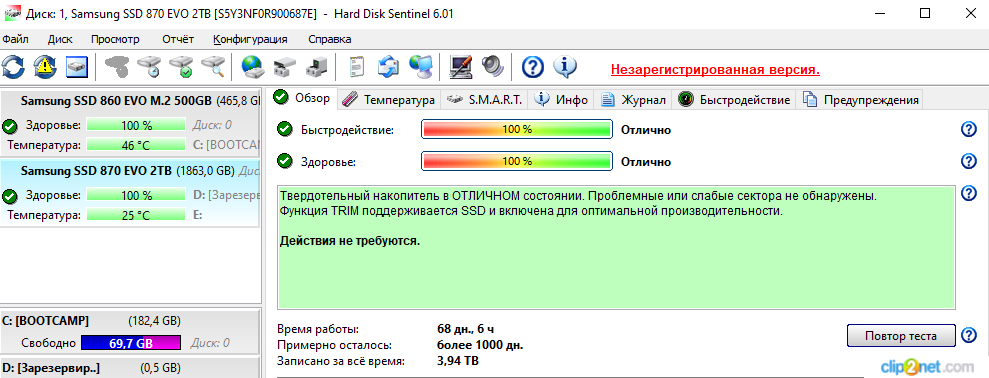Click the Незарегистрированная версия link

pyautogui.click(x=715, y=69)
